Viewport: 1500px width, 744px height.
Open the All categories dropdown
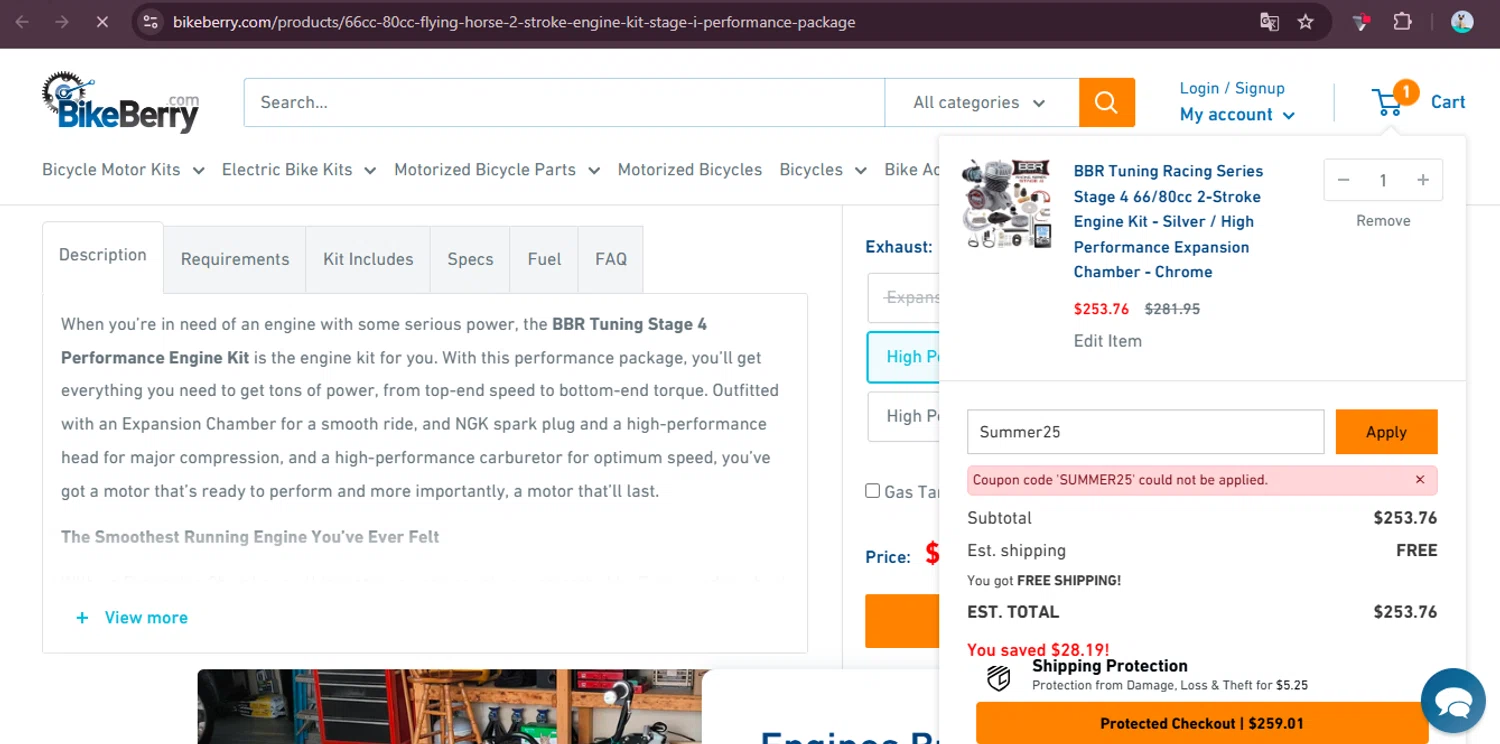pos(980,102)
